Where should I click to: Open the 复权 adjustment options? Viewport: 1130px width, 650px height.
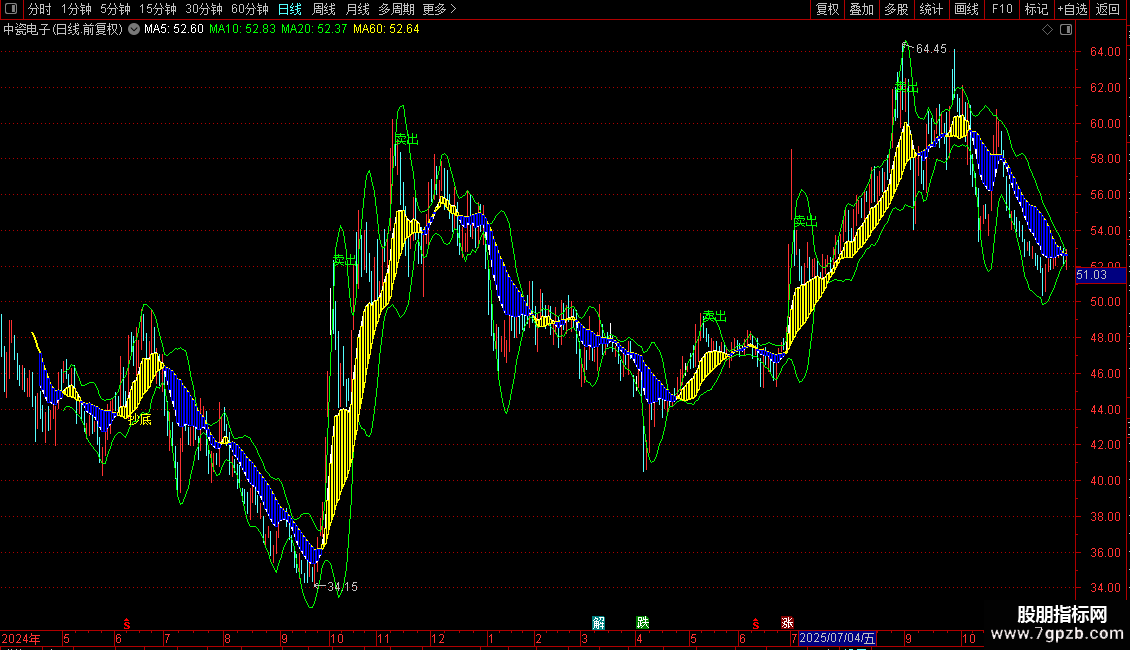point(827,9)
